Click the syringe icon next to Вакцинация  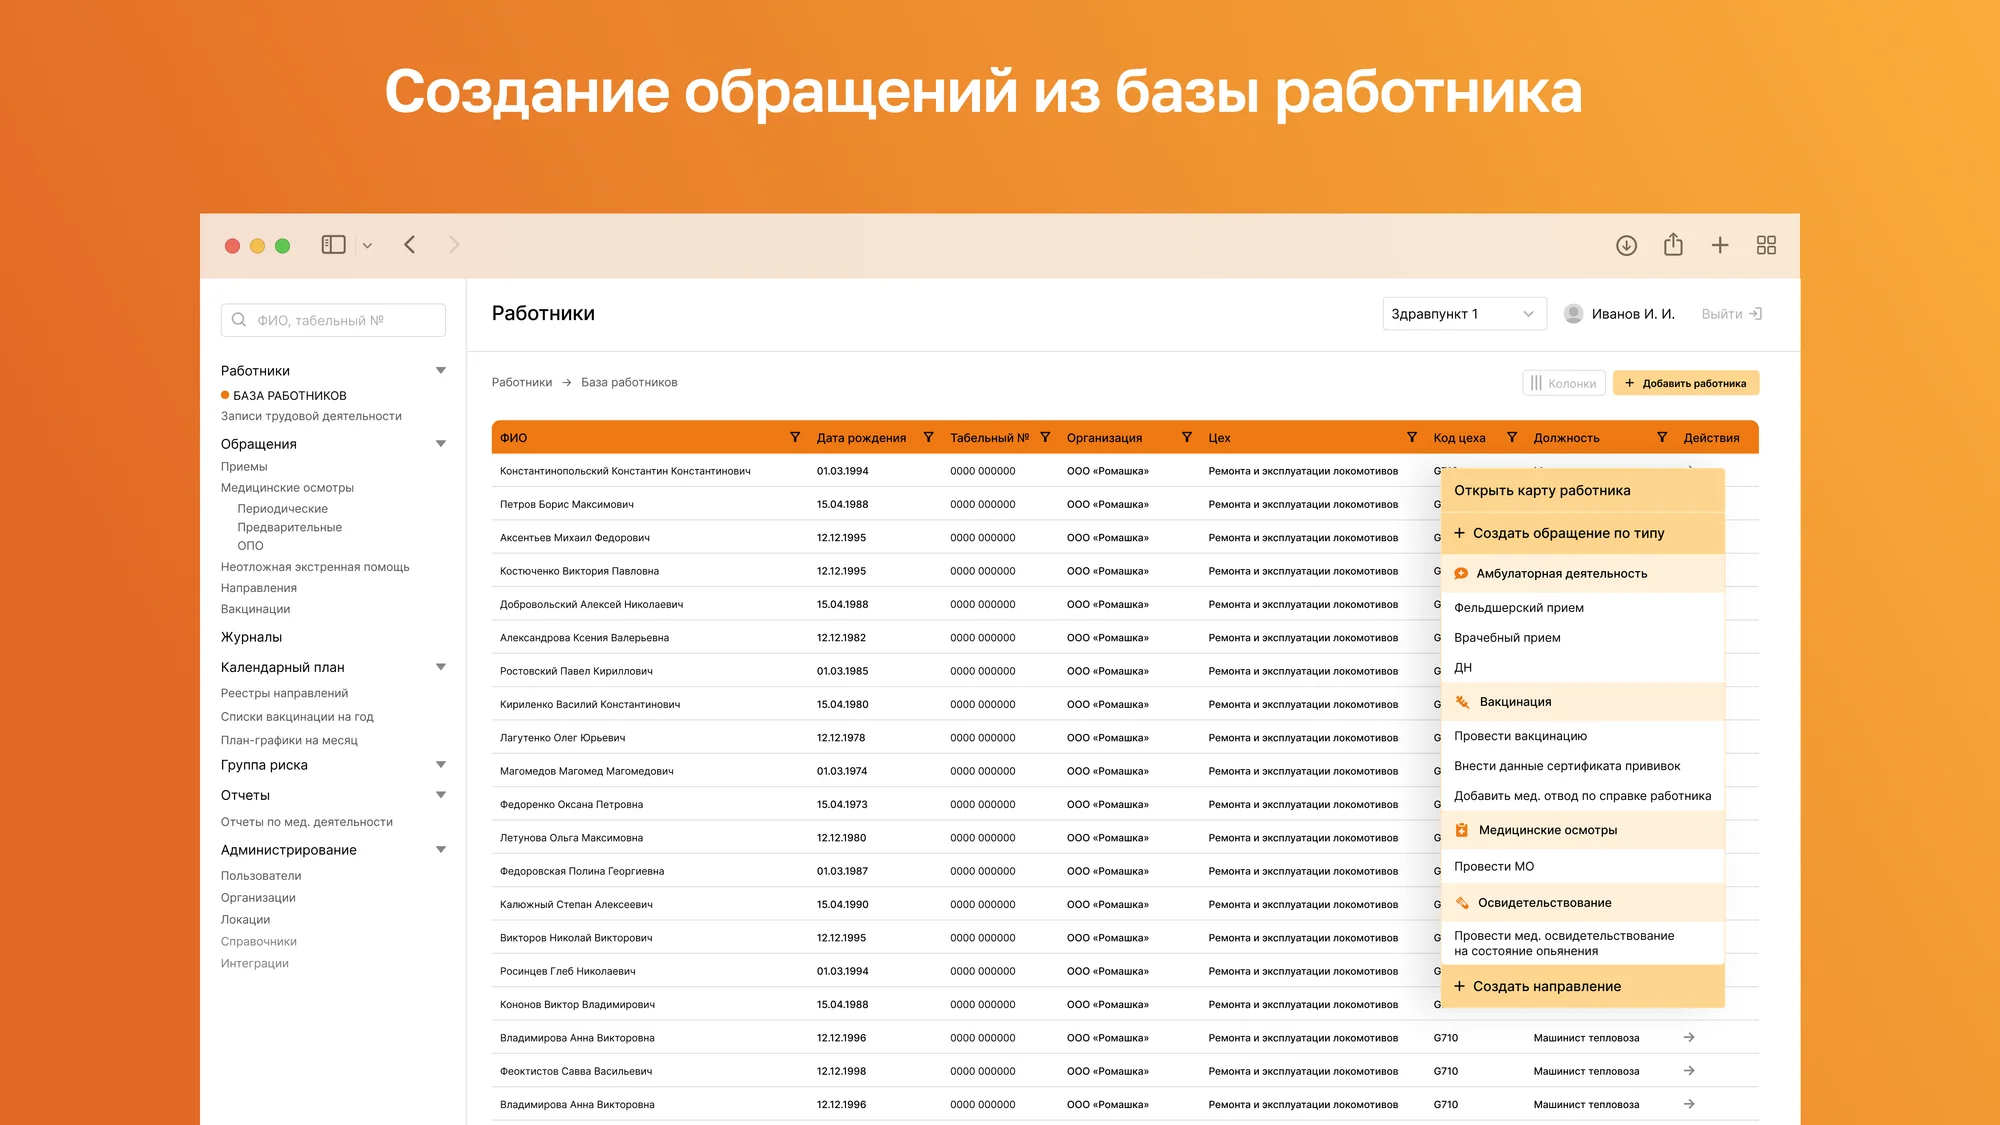pyautogui.click(x=1462, y=701)
